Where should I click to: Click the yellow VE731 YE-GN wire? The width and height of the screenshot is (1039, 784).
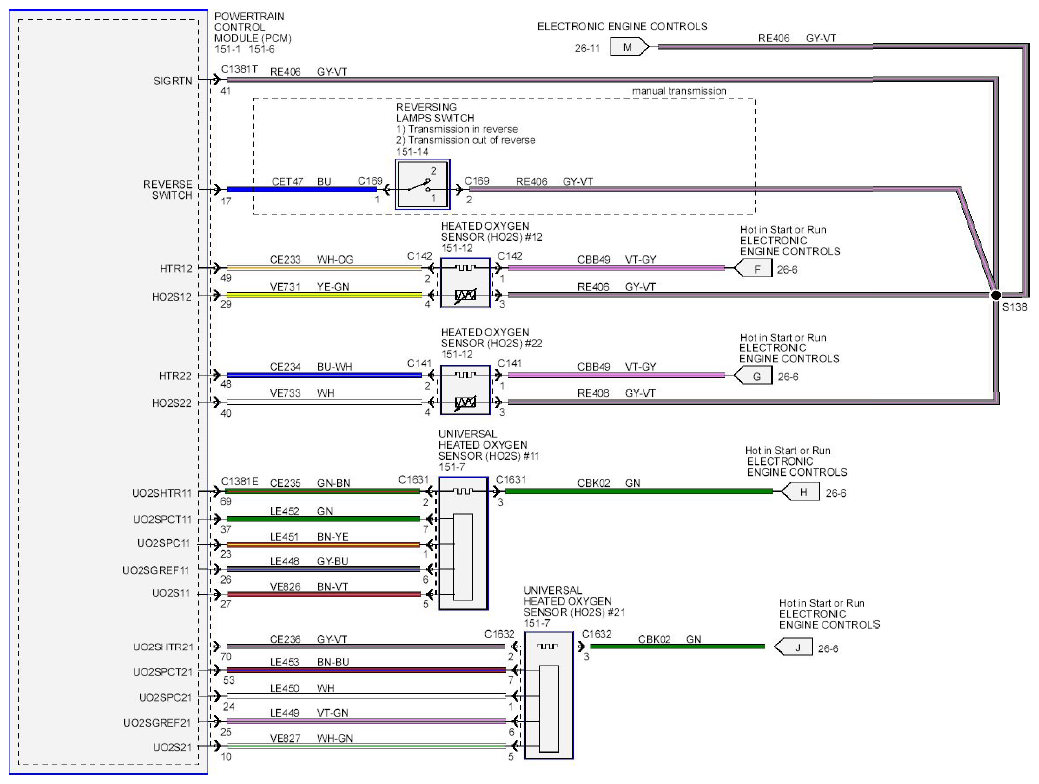[324, 294]
